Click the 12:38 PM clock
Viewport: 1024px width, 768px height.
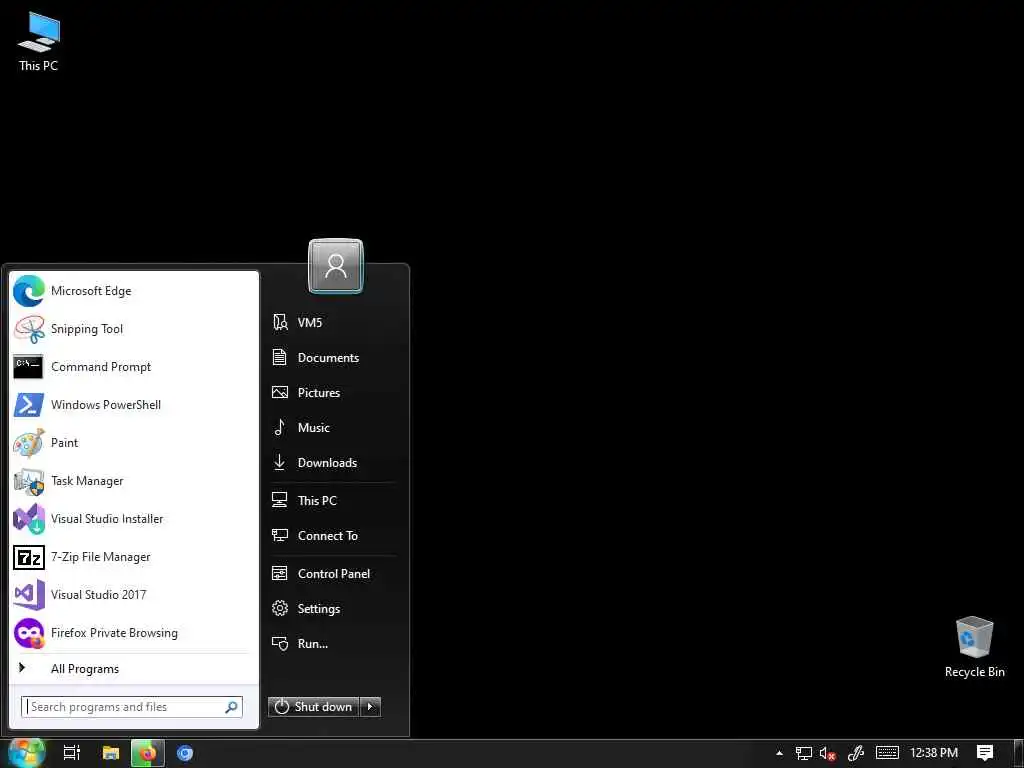934,753
